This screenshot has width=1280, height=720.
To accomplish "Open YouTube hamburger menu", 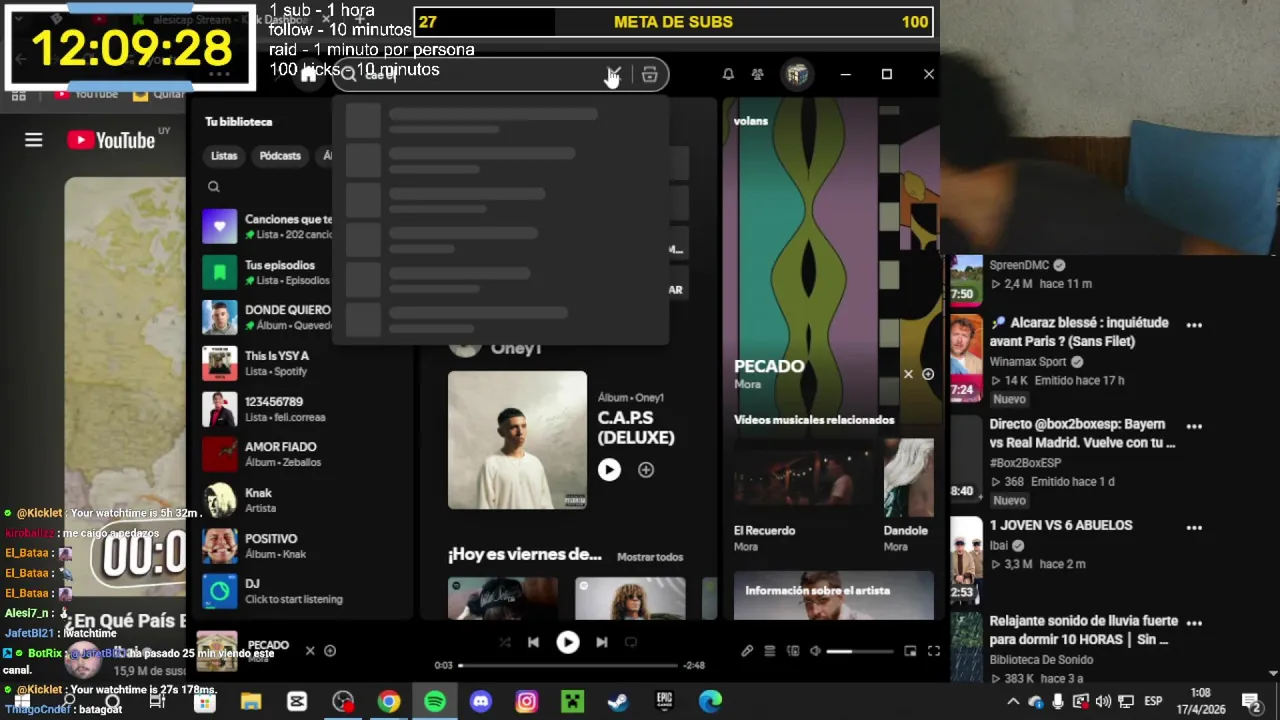I will click(34, 140).
